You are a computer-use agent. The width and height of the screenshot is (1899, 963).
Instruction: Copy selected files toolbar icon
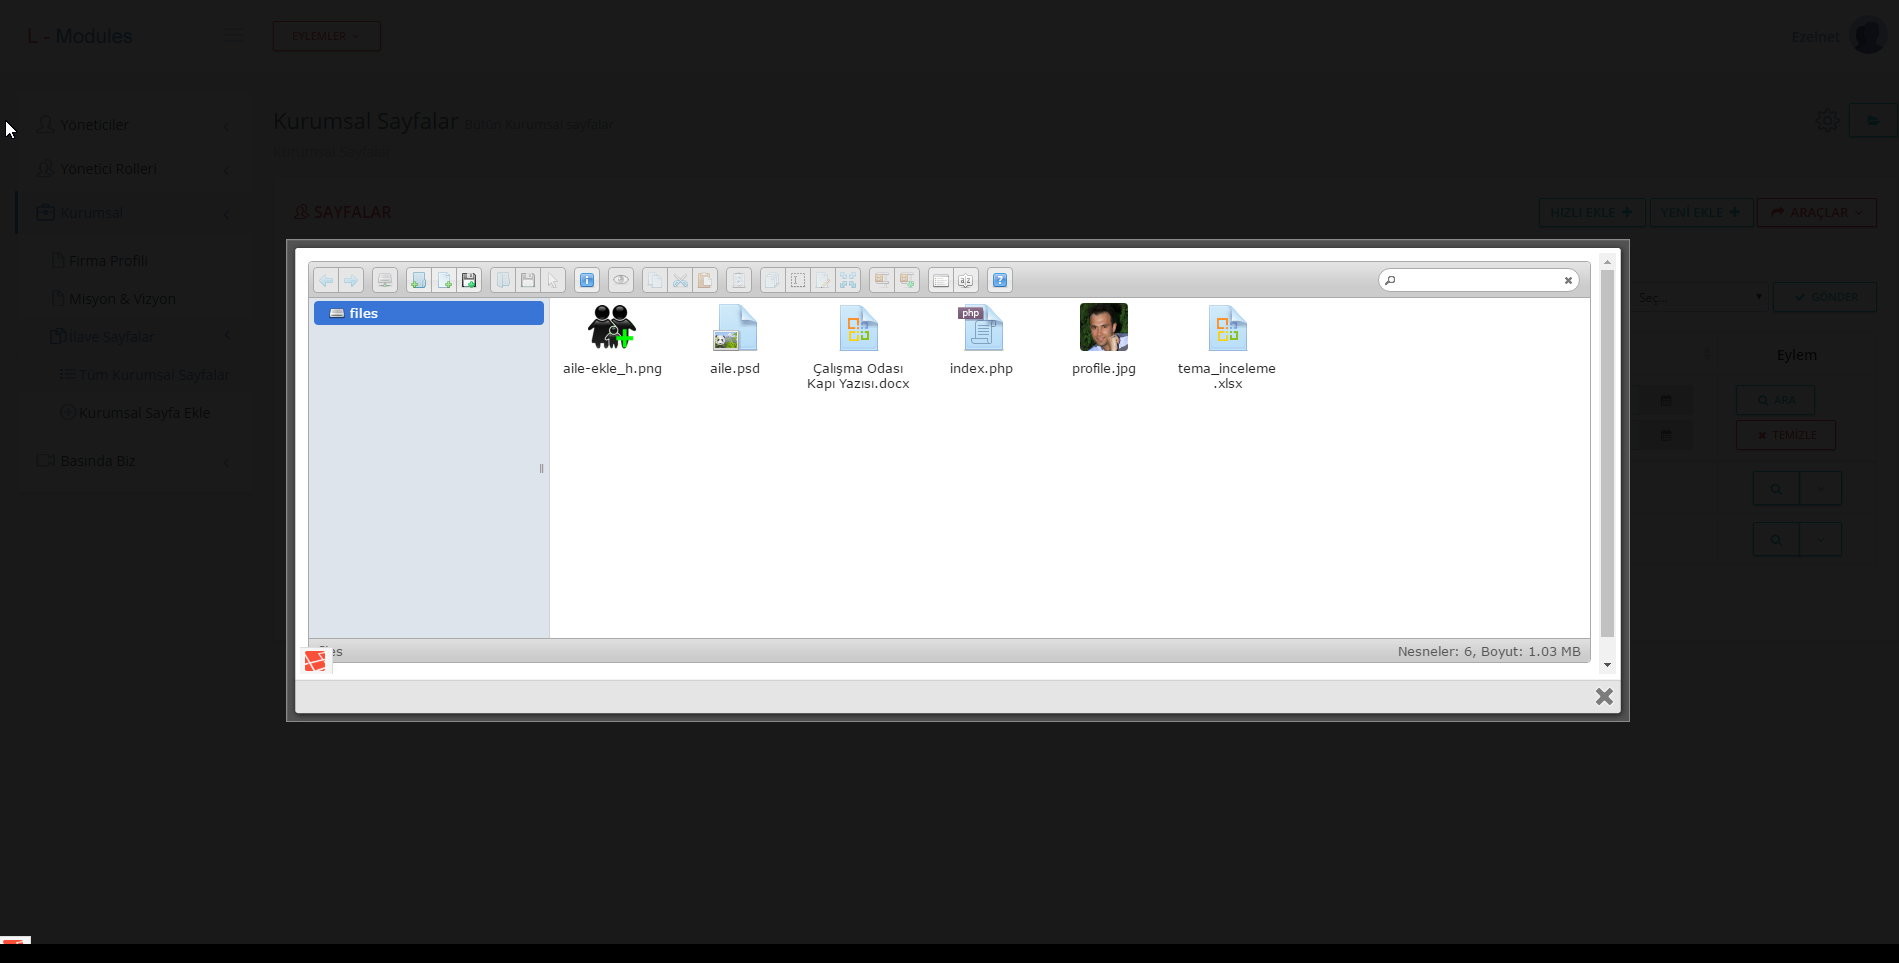point(655,280)
